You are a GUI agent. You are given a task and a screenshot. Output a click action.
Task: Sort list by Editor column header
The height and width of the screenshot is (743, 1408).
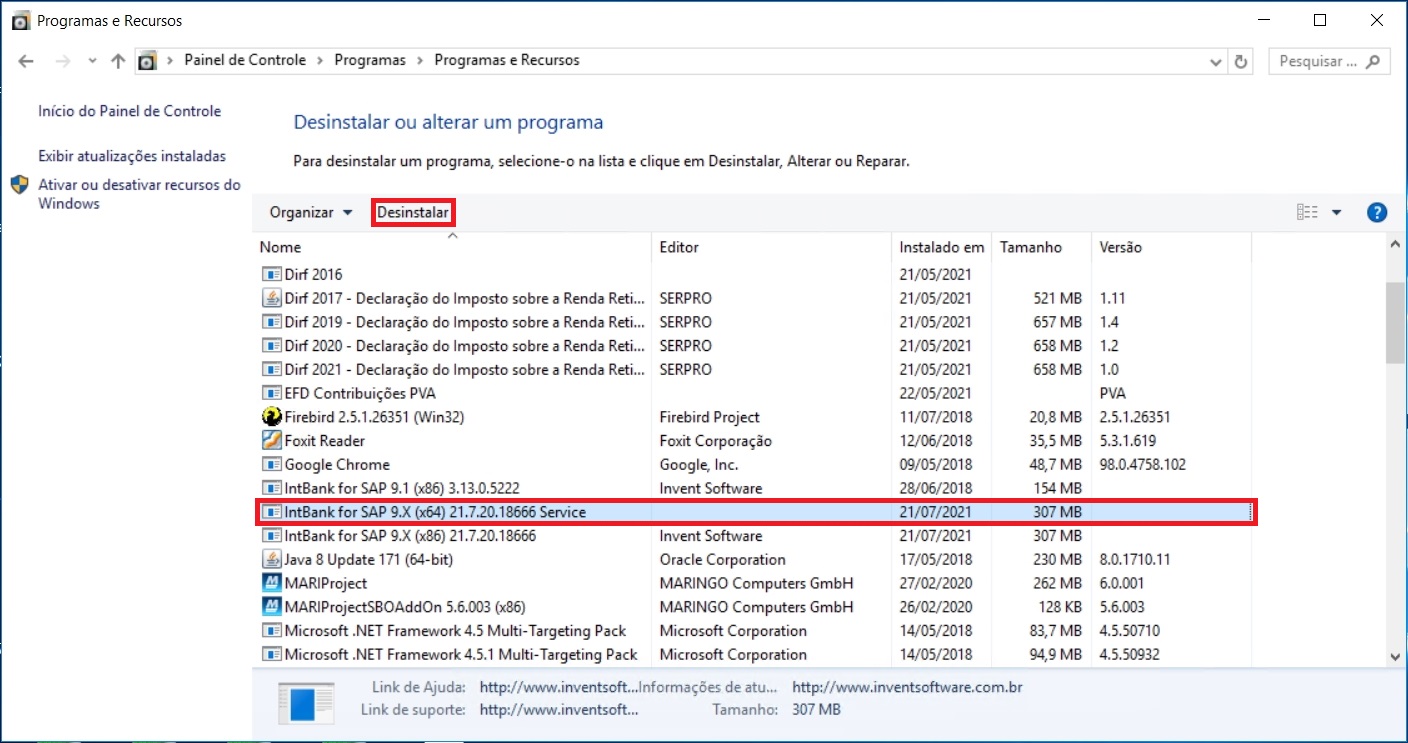pos(771,247)
